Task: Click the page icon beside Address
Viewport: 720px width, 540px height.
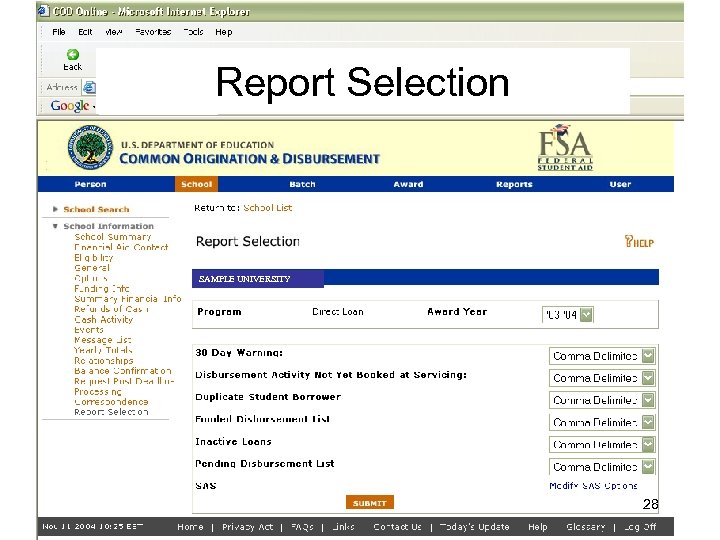Action: coord(89,87)
